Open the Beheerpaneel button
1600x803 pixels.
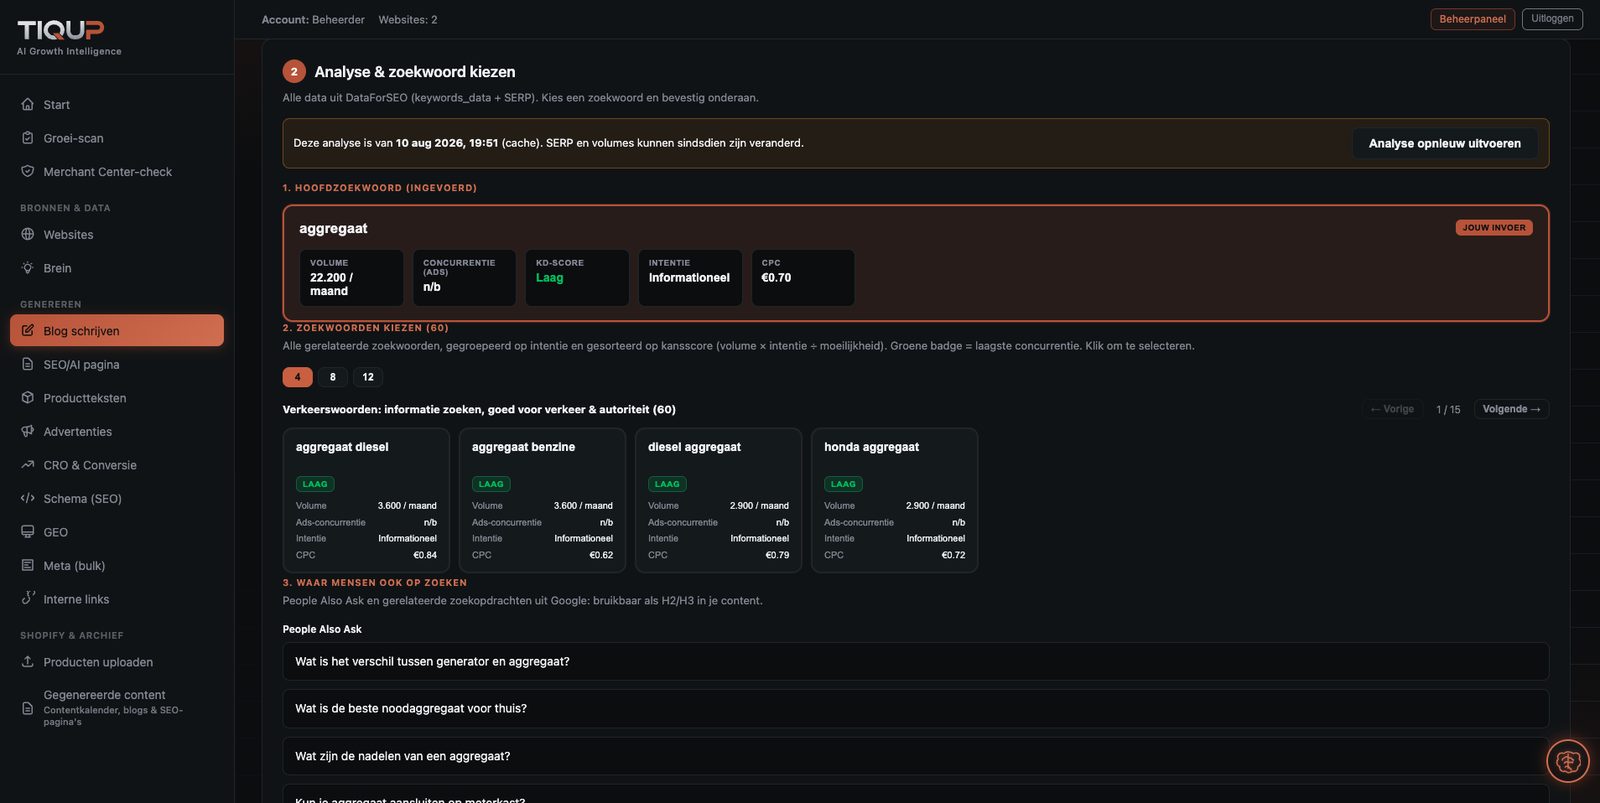pyautogui.click(x=1472, y=19)
